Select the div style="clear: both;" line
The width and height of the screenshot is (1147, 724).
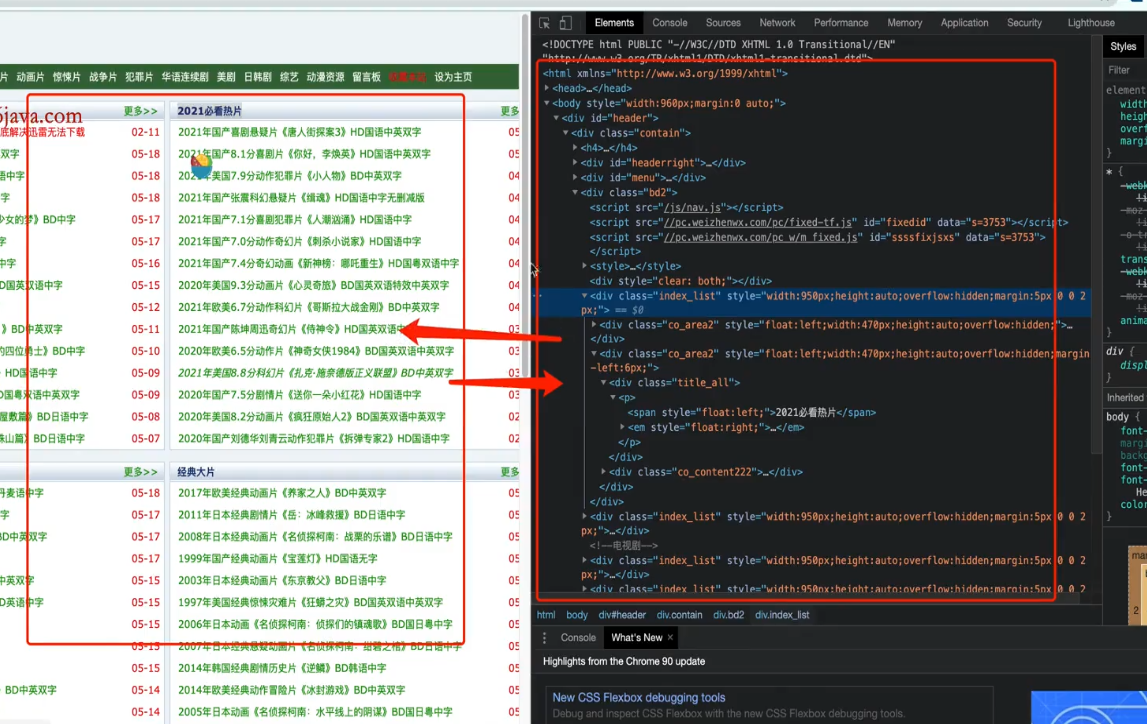[x=681, y=281]
